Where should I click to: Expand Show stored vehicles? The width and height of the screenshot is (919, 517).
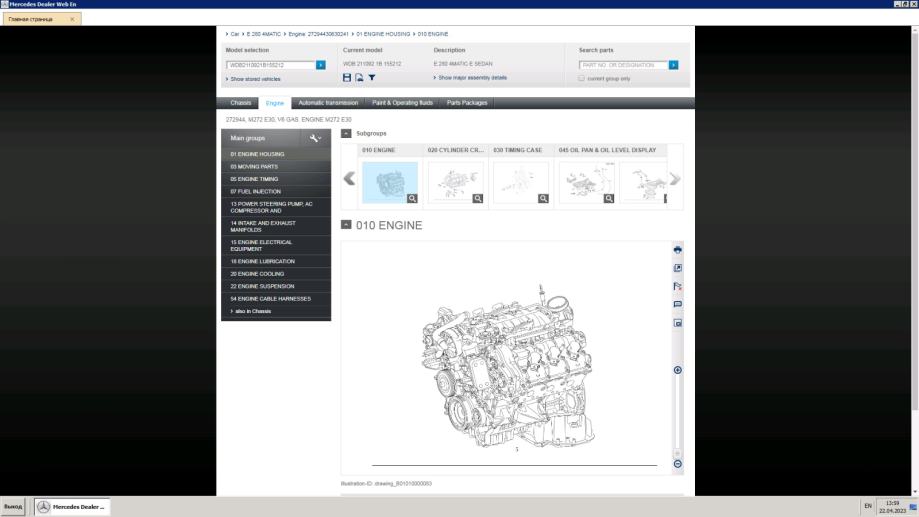click(253, 79)
